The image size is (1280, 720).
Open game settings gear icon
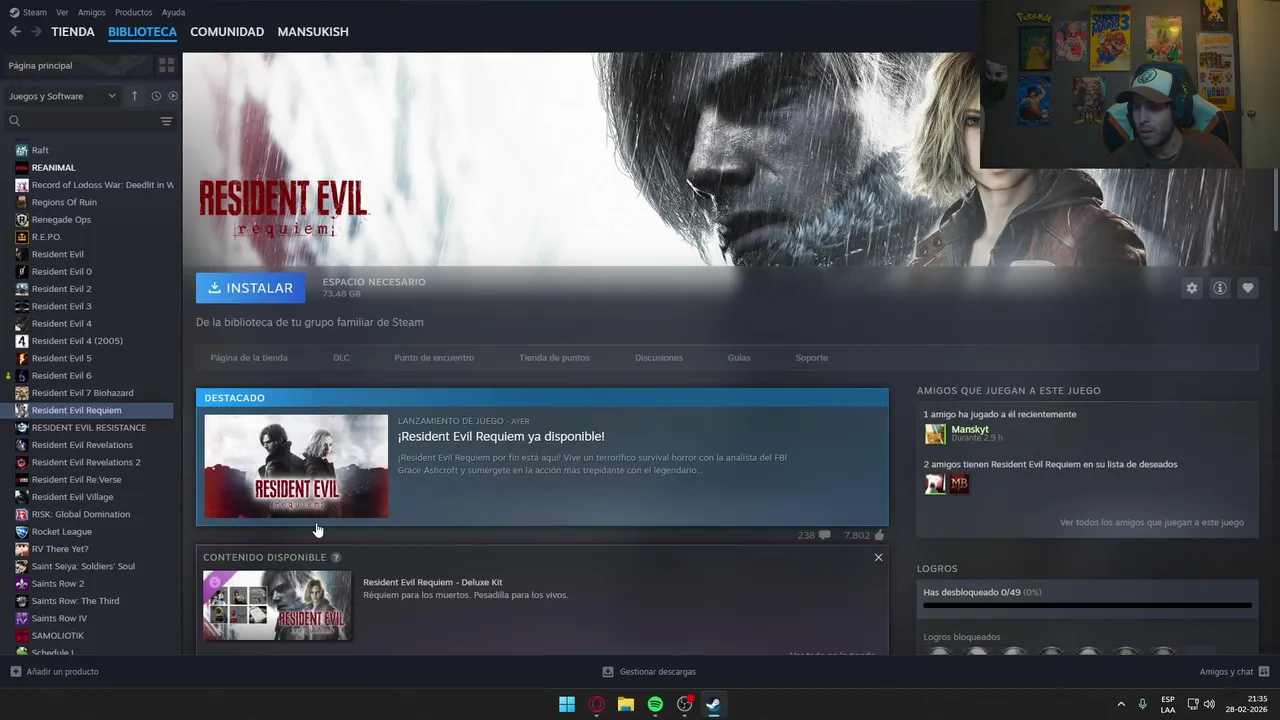point(1192,288)
